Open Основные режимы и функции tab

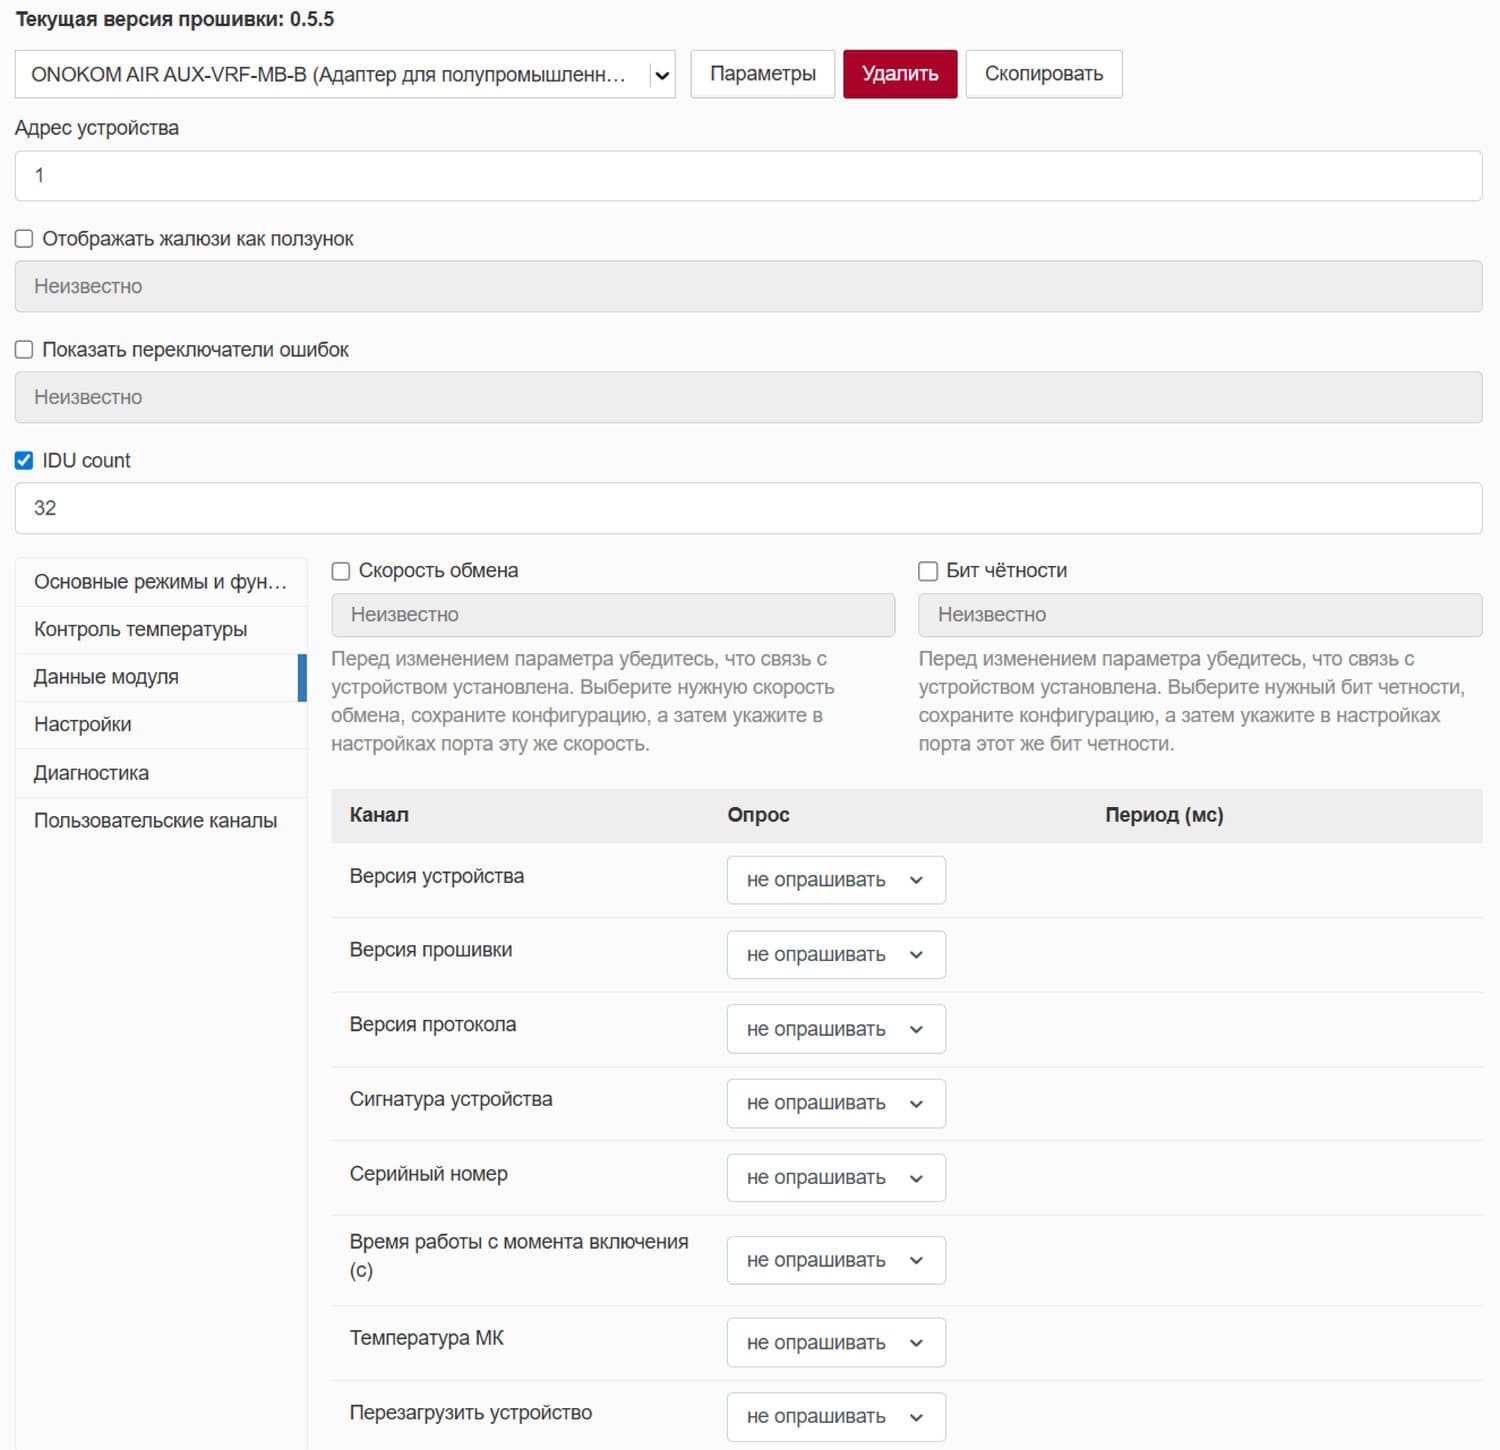tap(160, 582)
